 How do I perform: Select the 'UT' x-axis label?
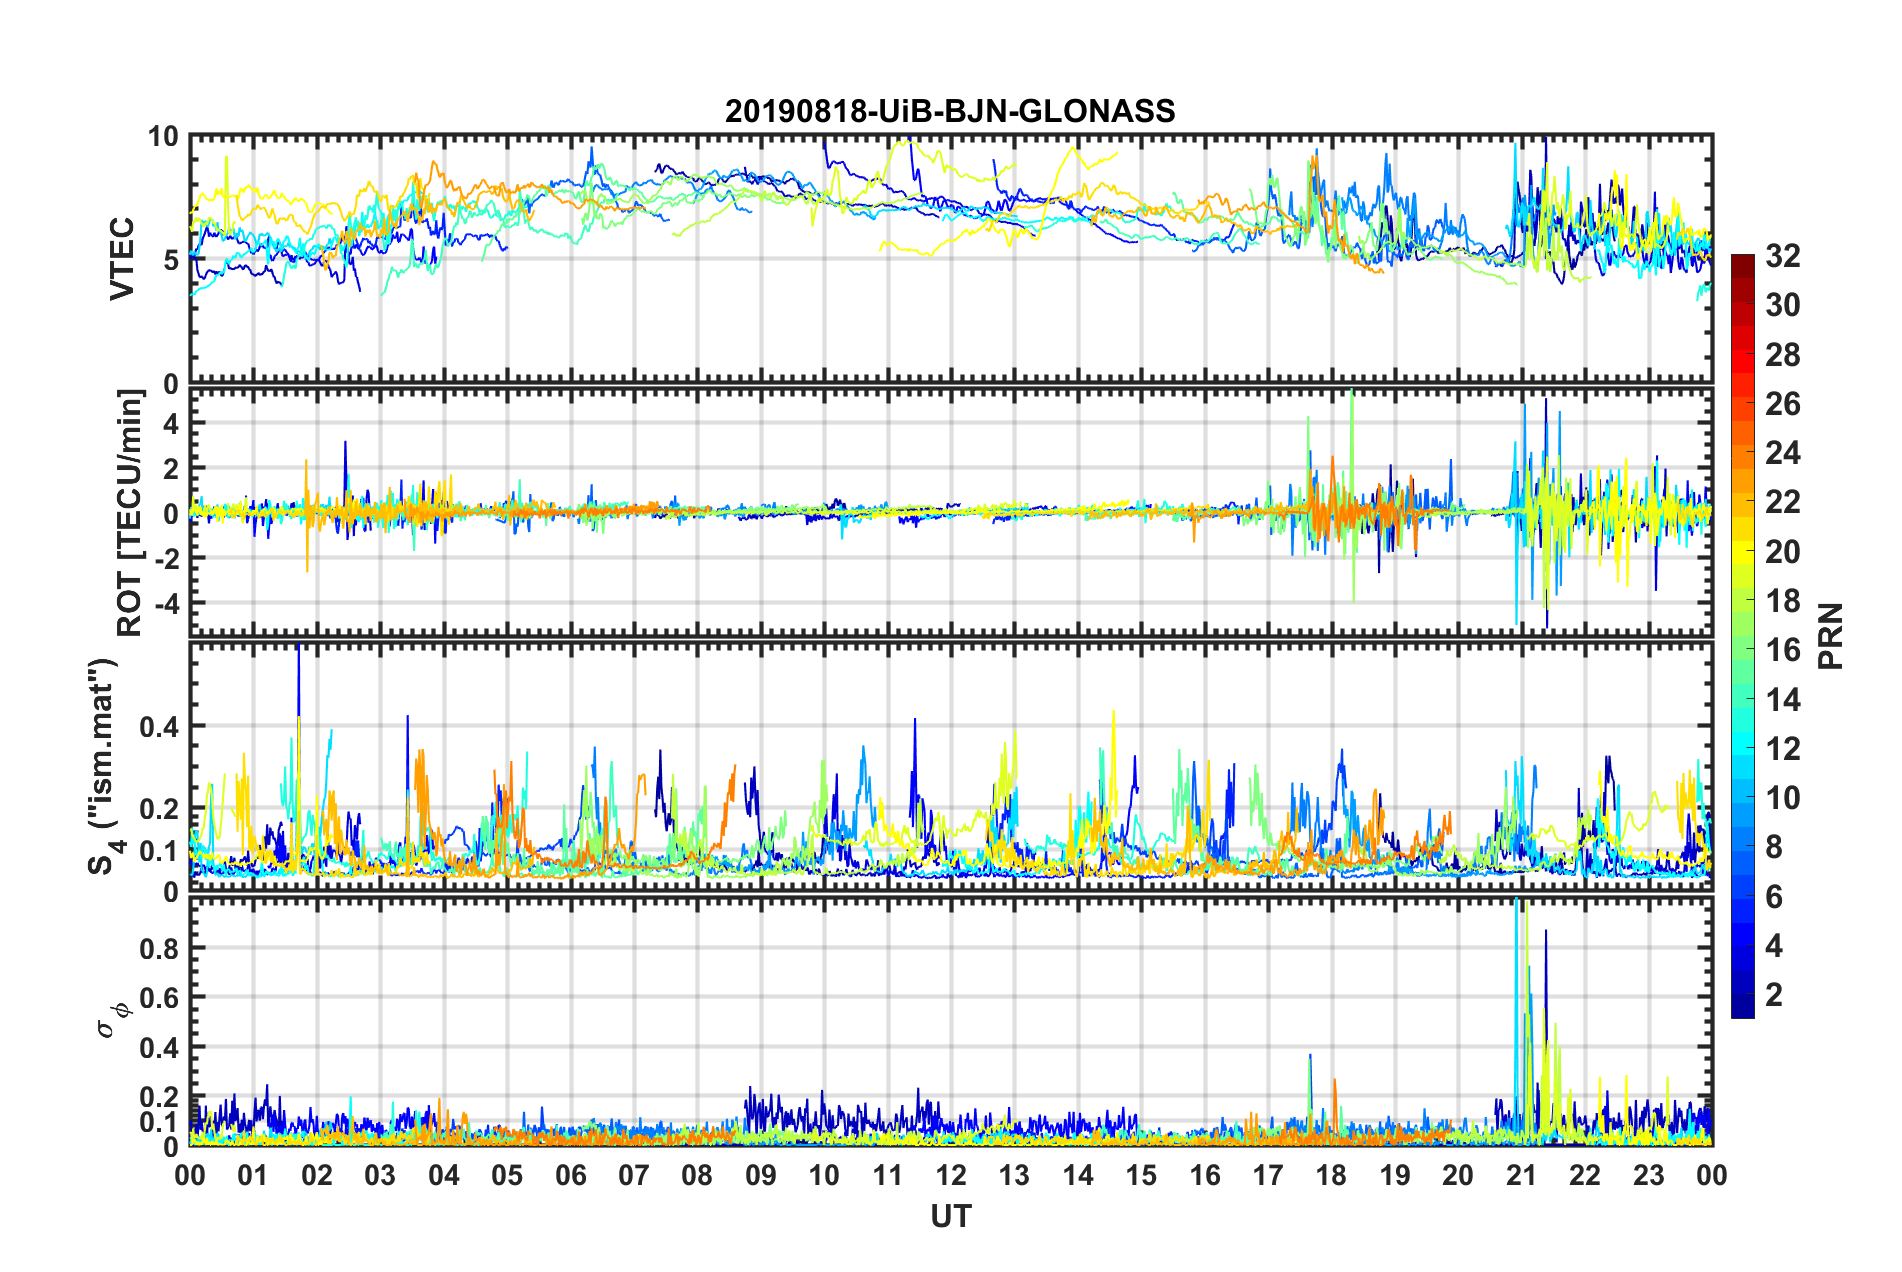(x=950, y=1216)
